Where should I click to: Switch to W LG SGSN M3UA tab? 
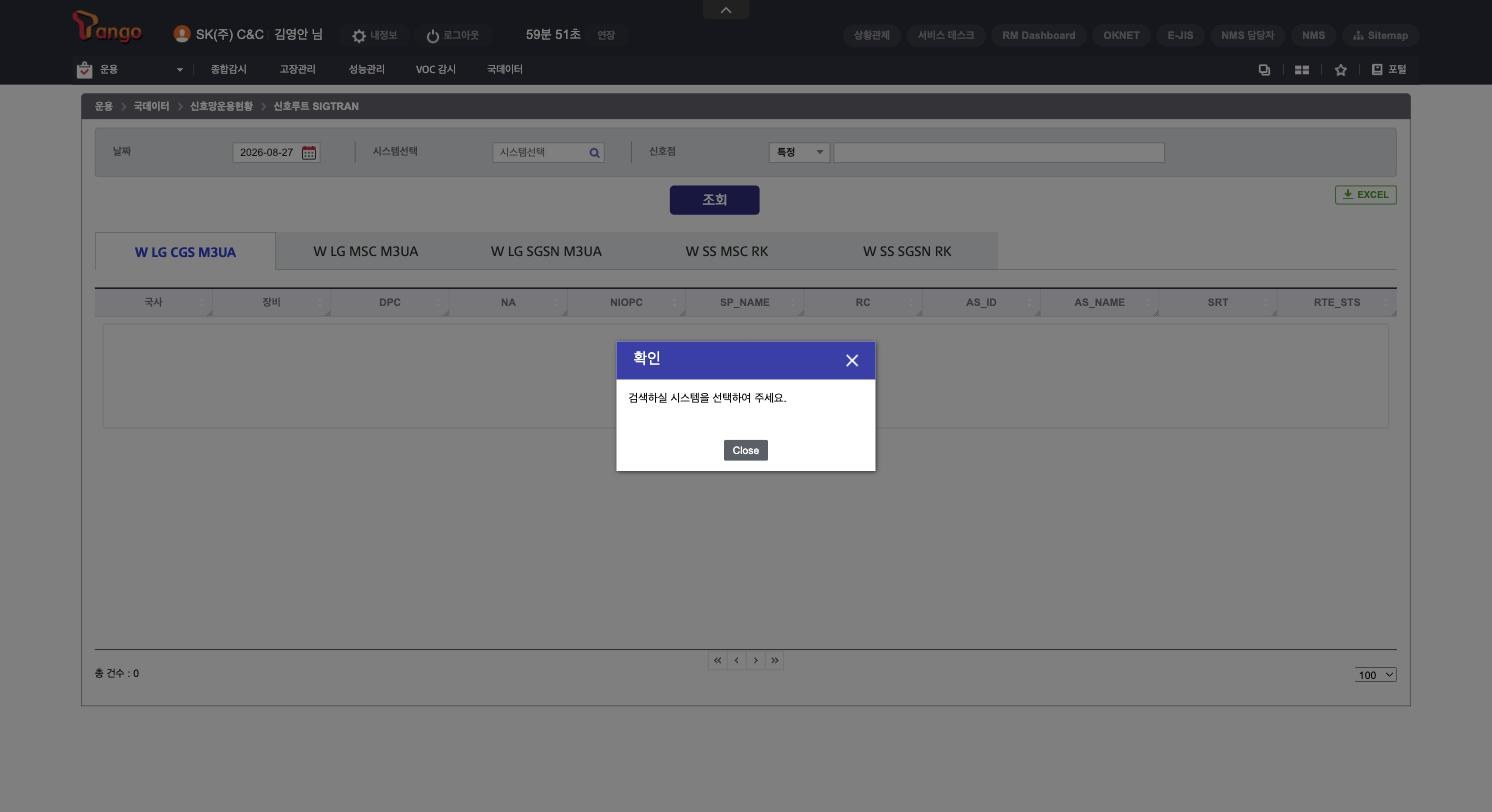(x=546, y=251)
